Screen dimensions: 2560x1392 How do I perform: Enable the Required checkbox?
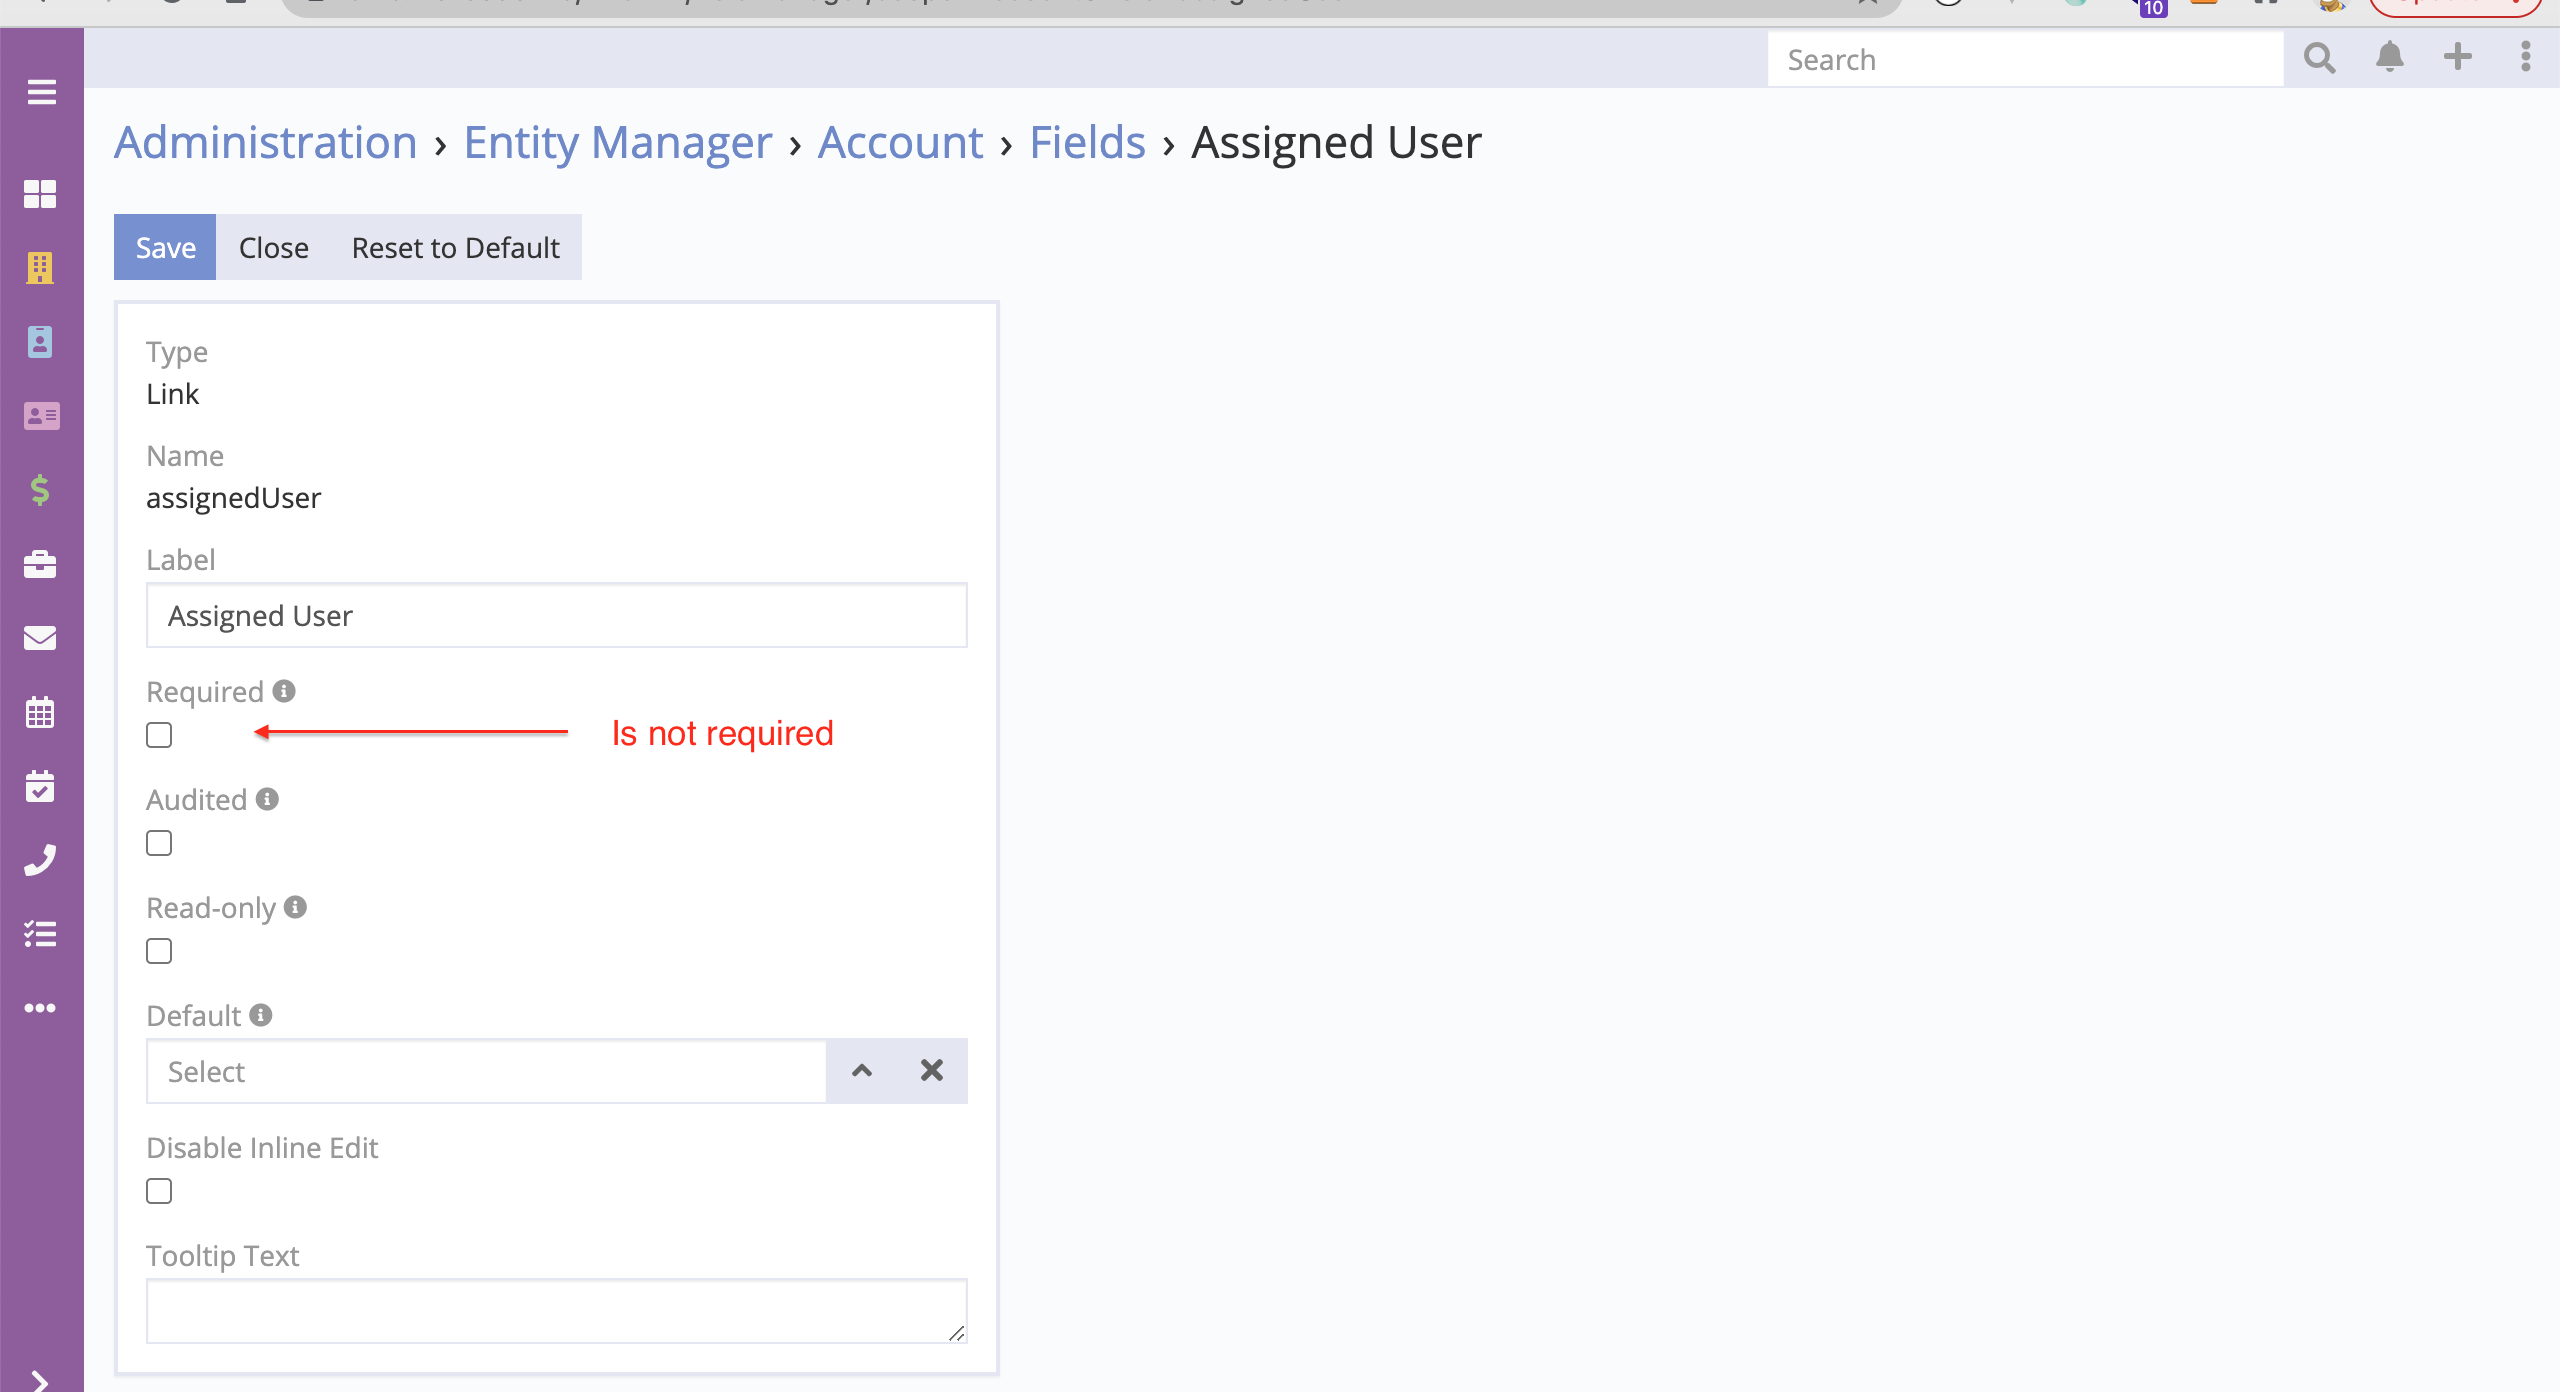click(x=159, y=735)
